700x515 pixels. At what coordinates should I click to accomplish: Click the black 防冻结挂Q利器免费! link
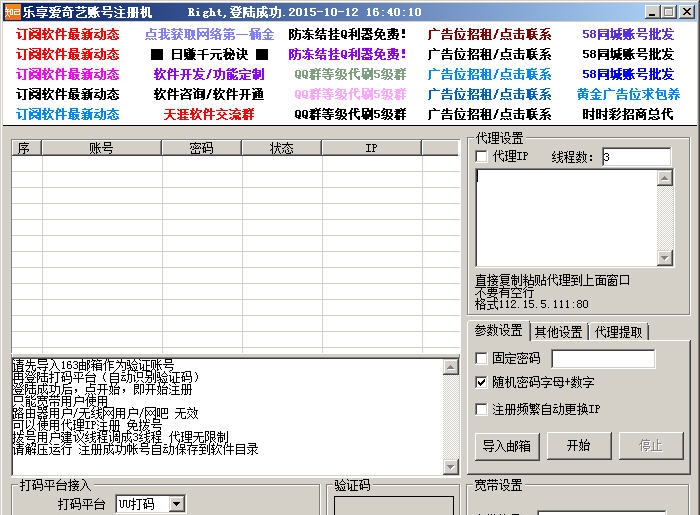(x=347, y=34)
